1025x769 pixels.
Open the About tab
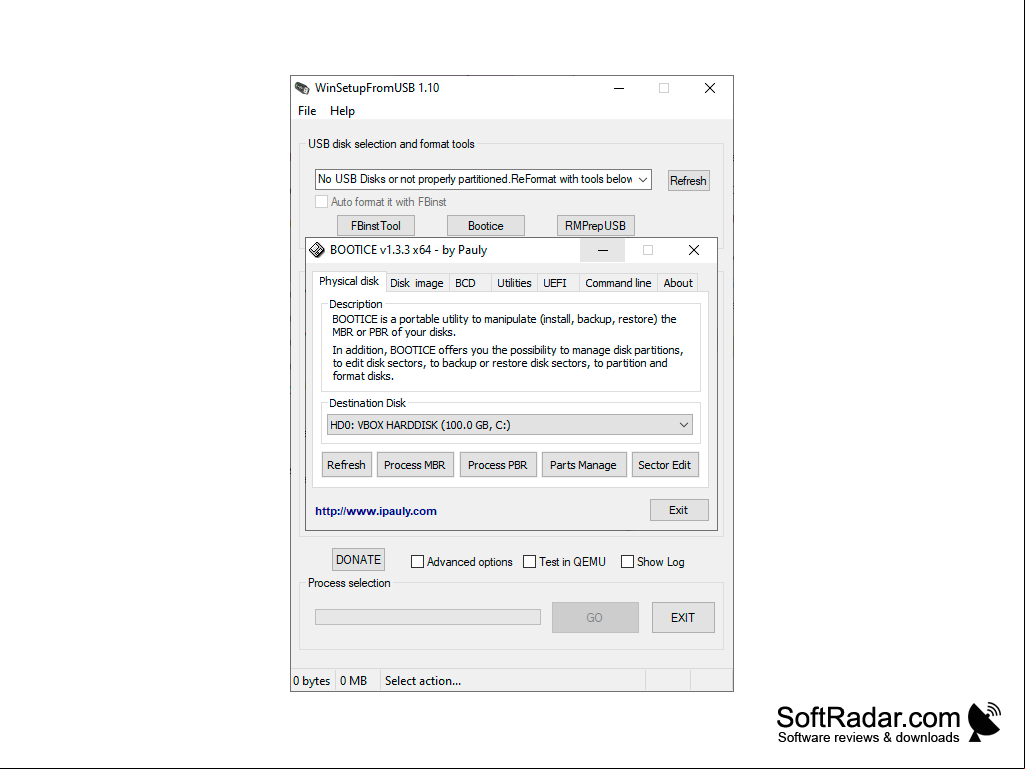[x=678, y=283]
